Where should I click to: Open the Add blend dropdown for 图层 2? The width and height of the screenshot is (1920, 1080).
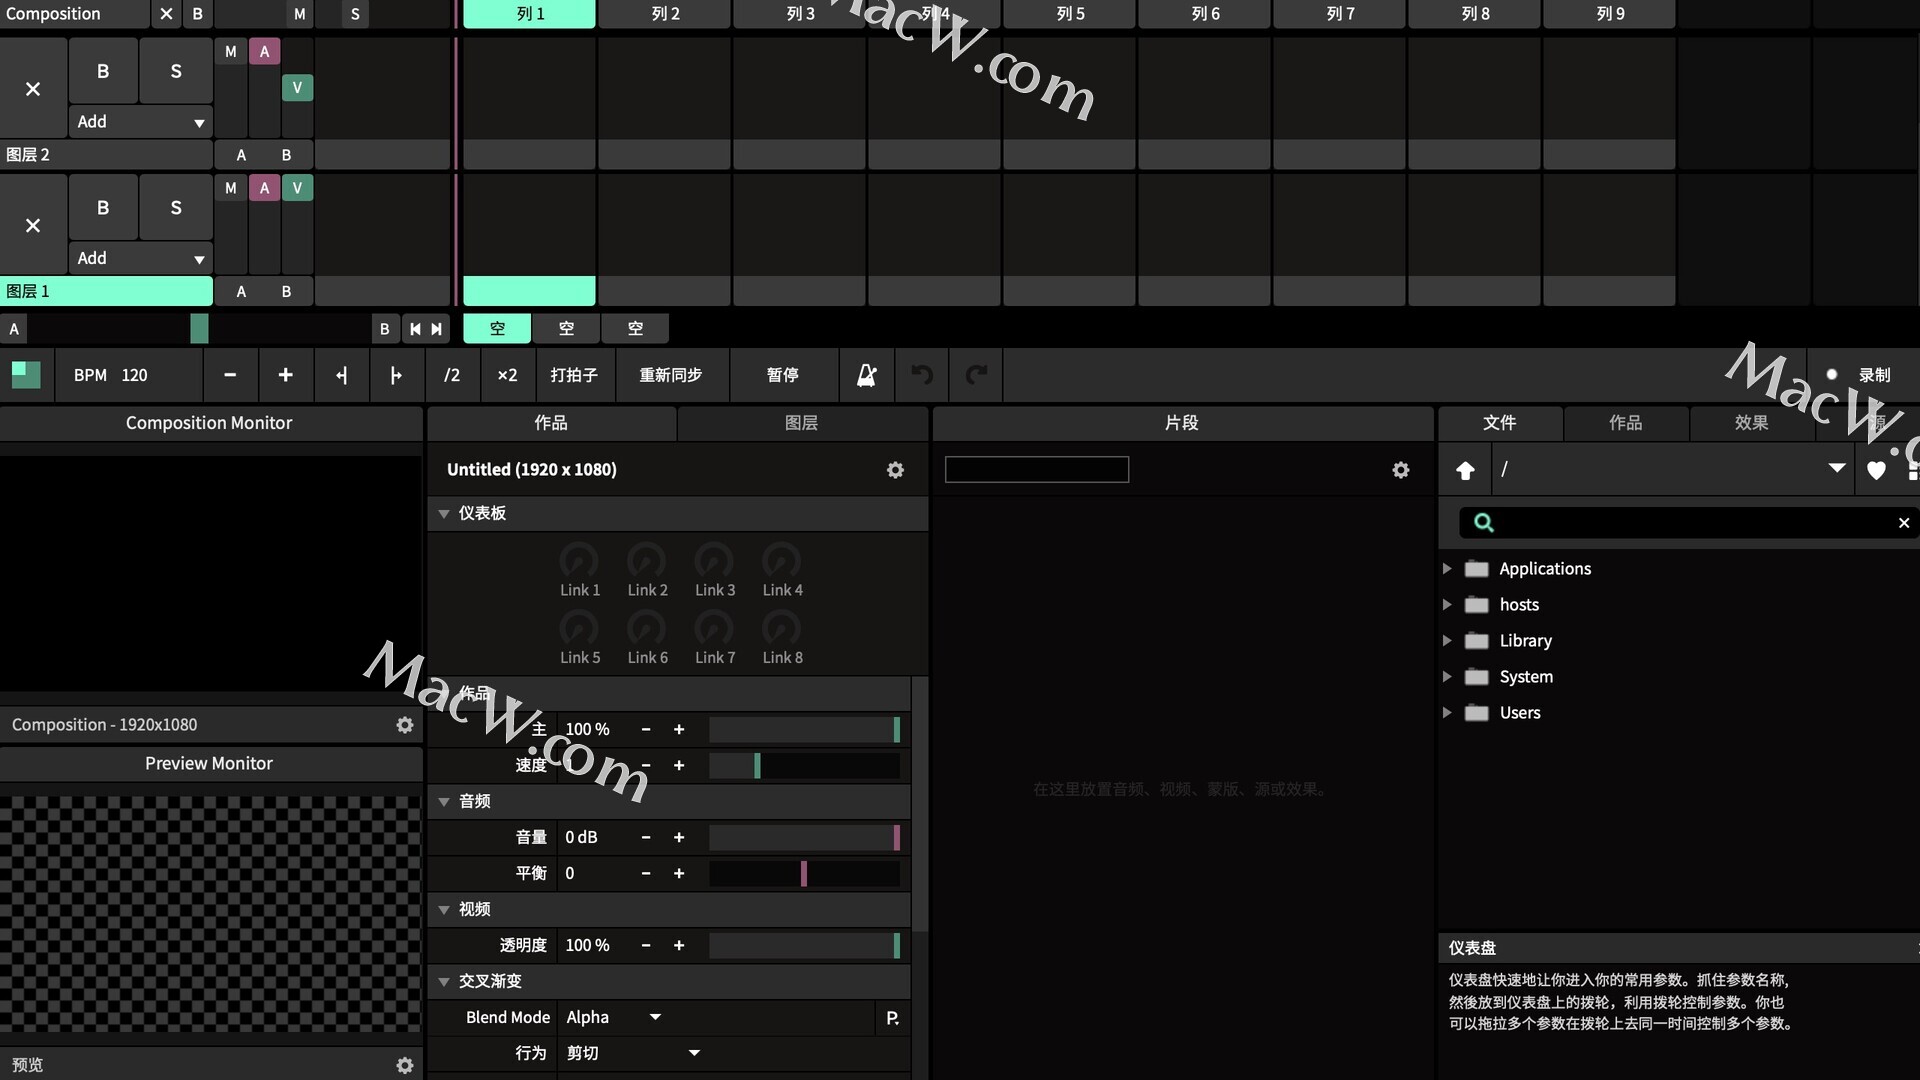pos(140,122)
